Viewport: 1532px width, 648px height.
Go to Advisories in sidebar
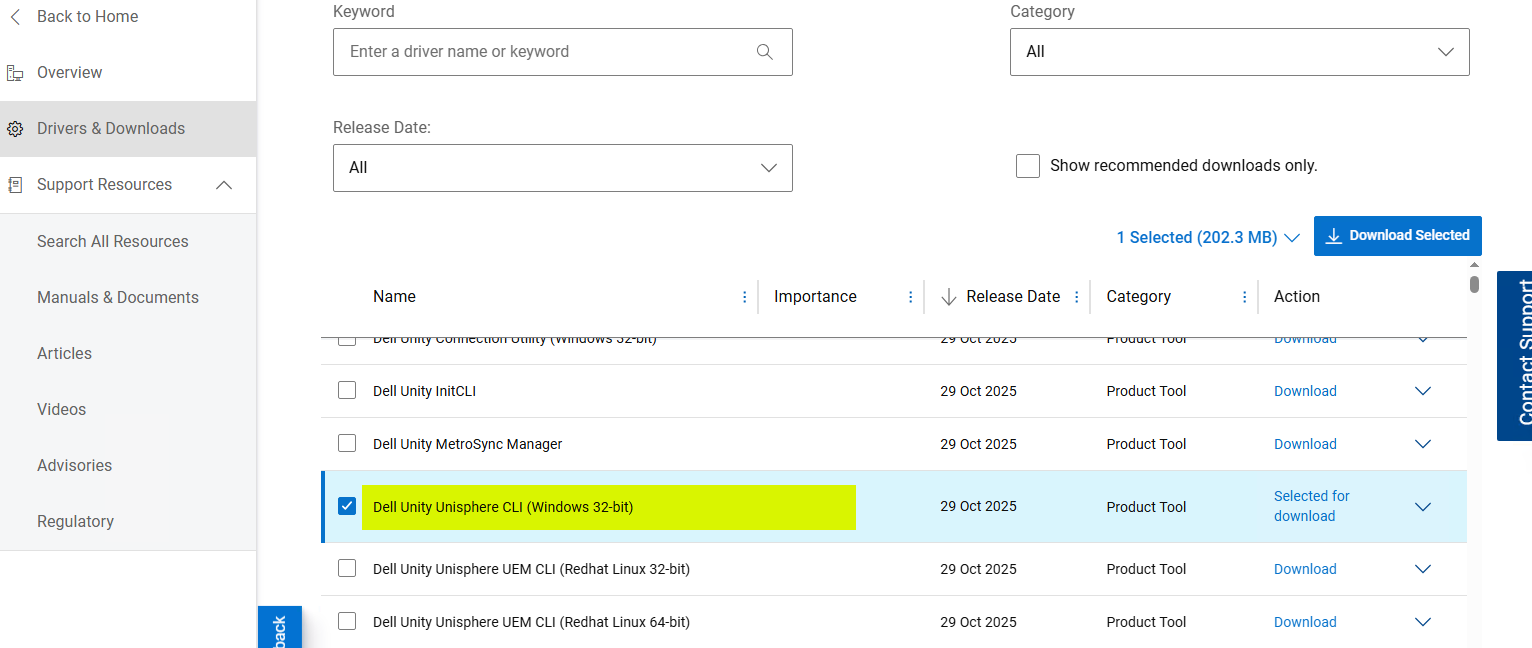[x=74, y=465]
